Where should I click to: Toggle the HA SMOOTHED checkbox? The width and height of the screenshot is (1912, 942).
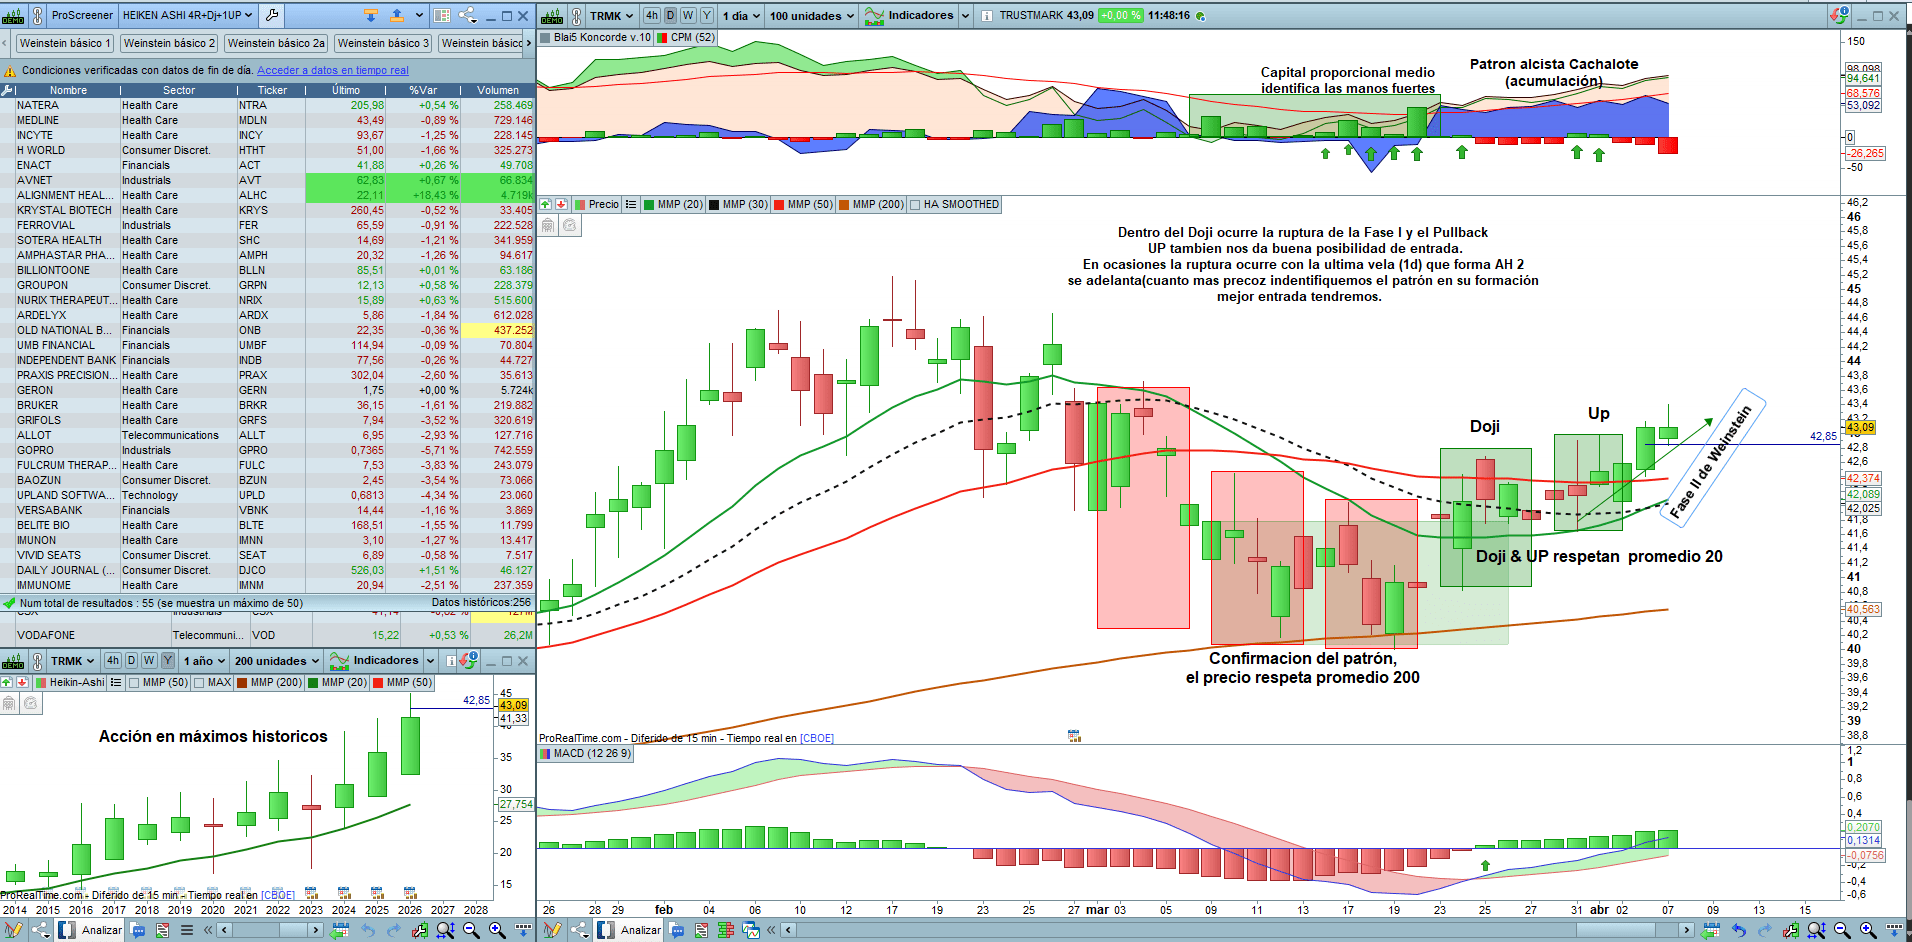[915, 204]
